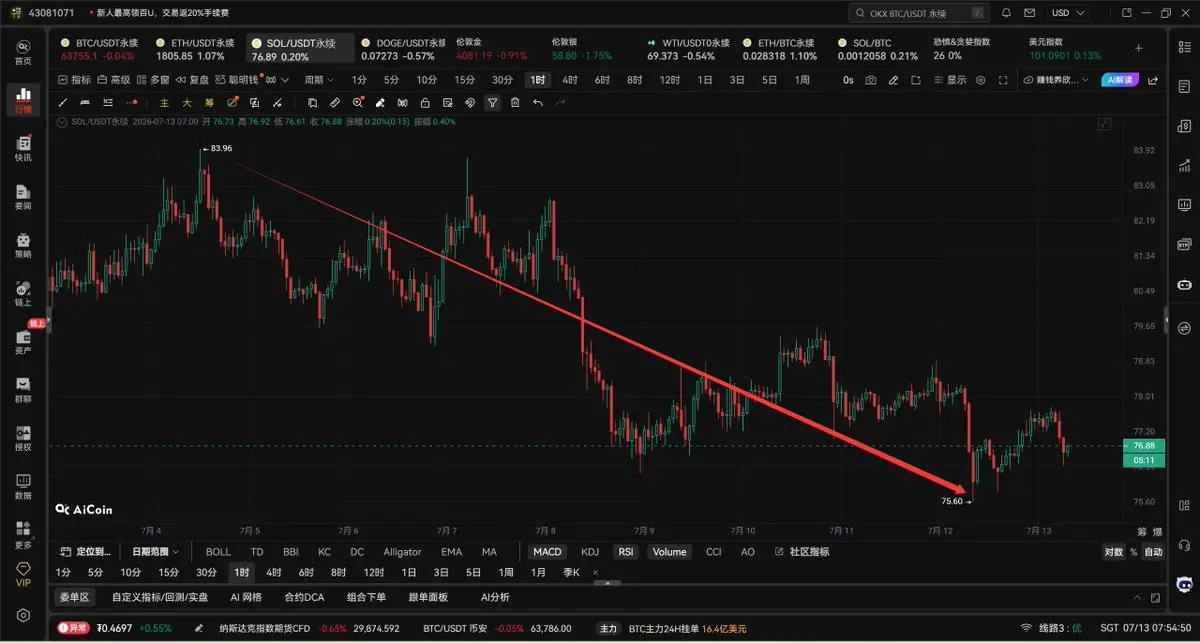Click the lock drawings icon
1200x643 pixels.
[x=425, y=102]
